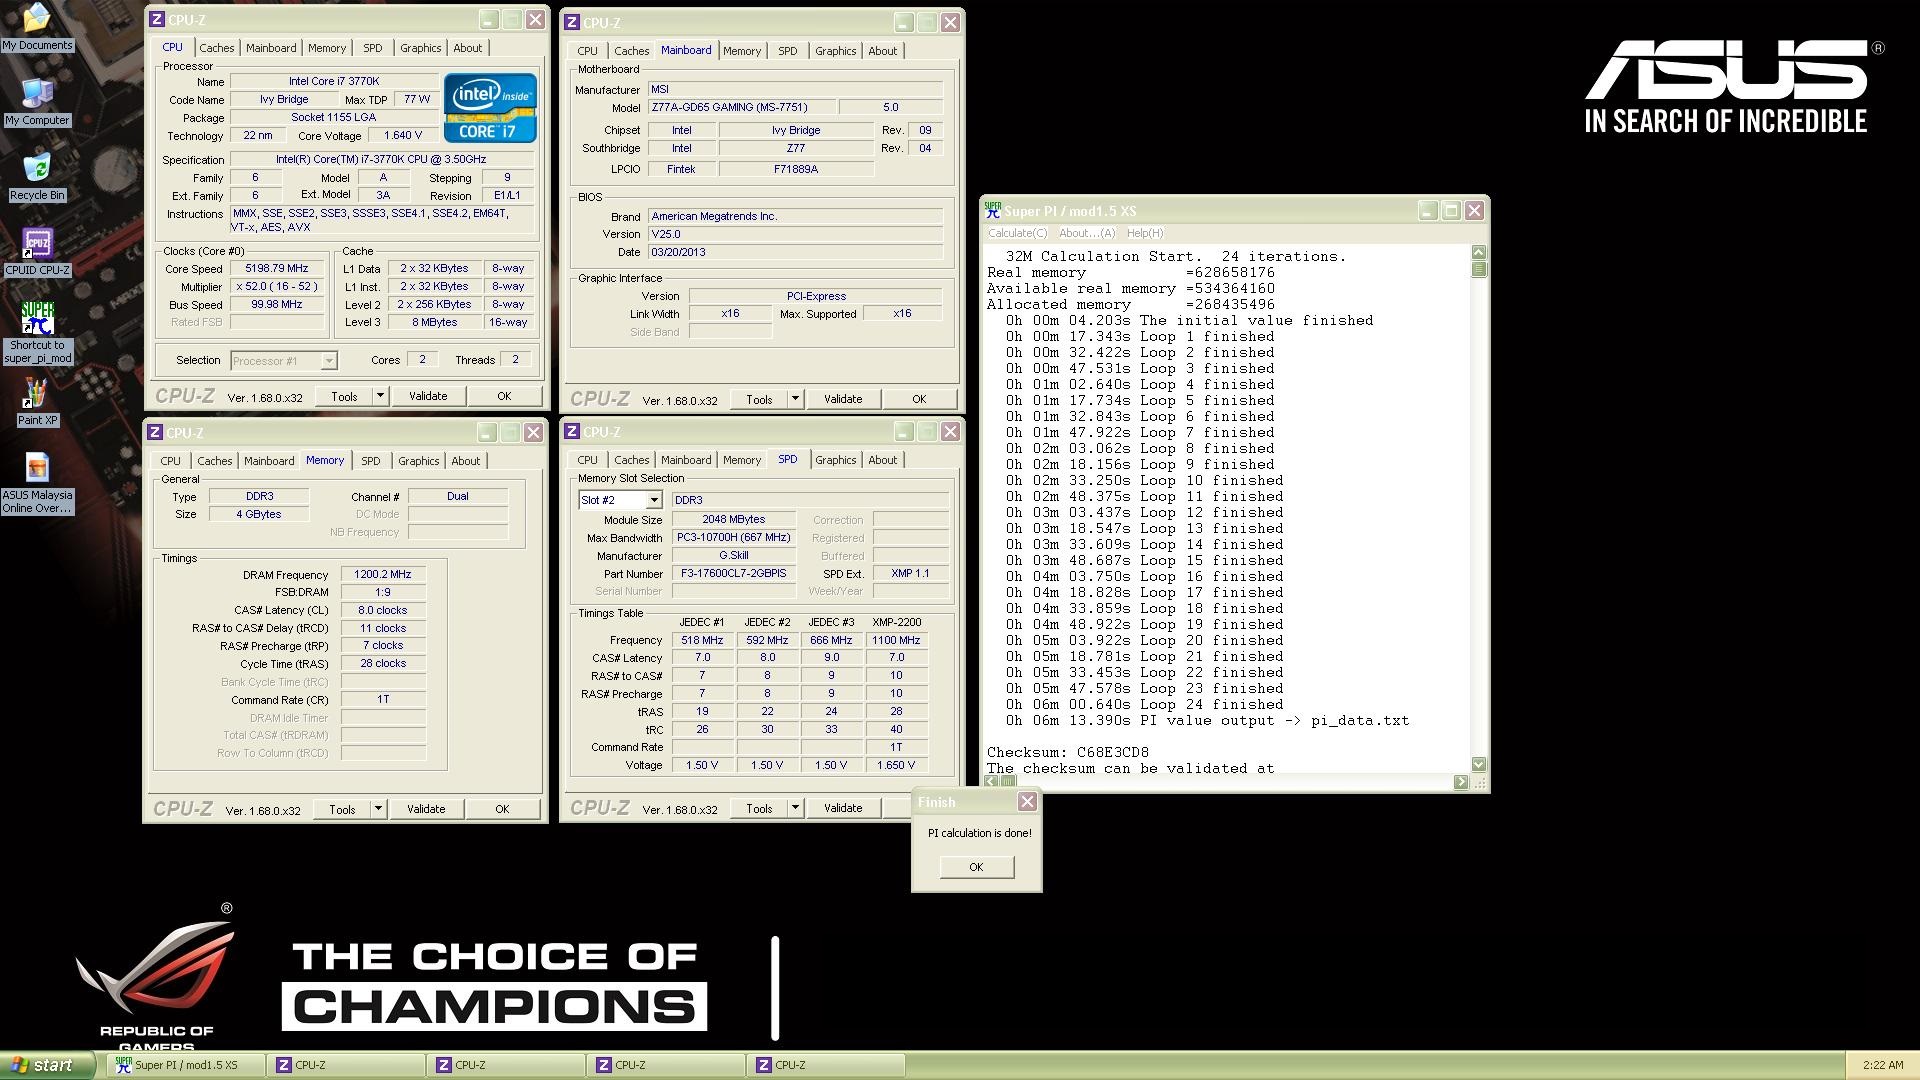Click the CPU-Z icon in Mainboard window title bar
The image size is (1920, 1080).
pyautogui.click(x=572, y=22)
